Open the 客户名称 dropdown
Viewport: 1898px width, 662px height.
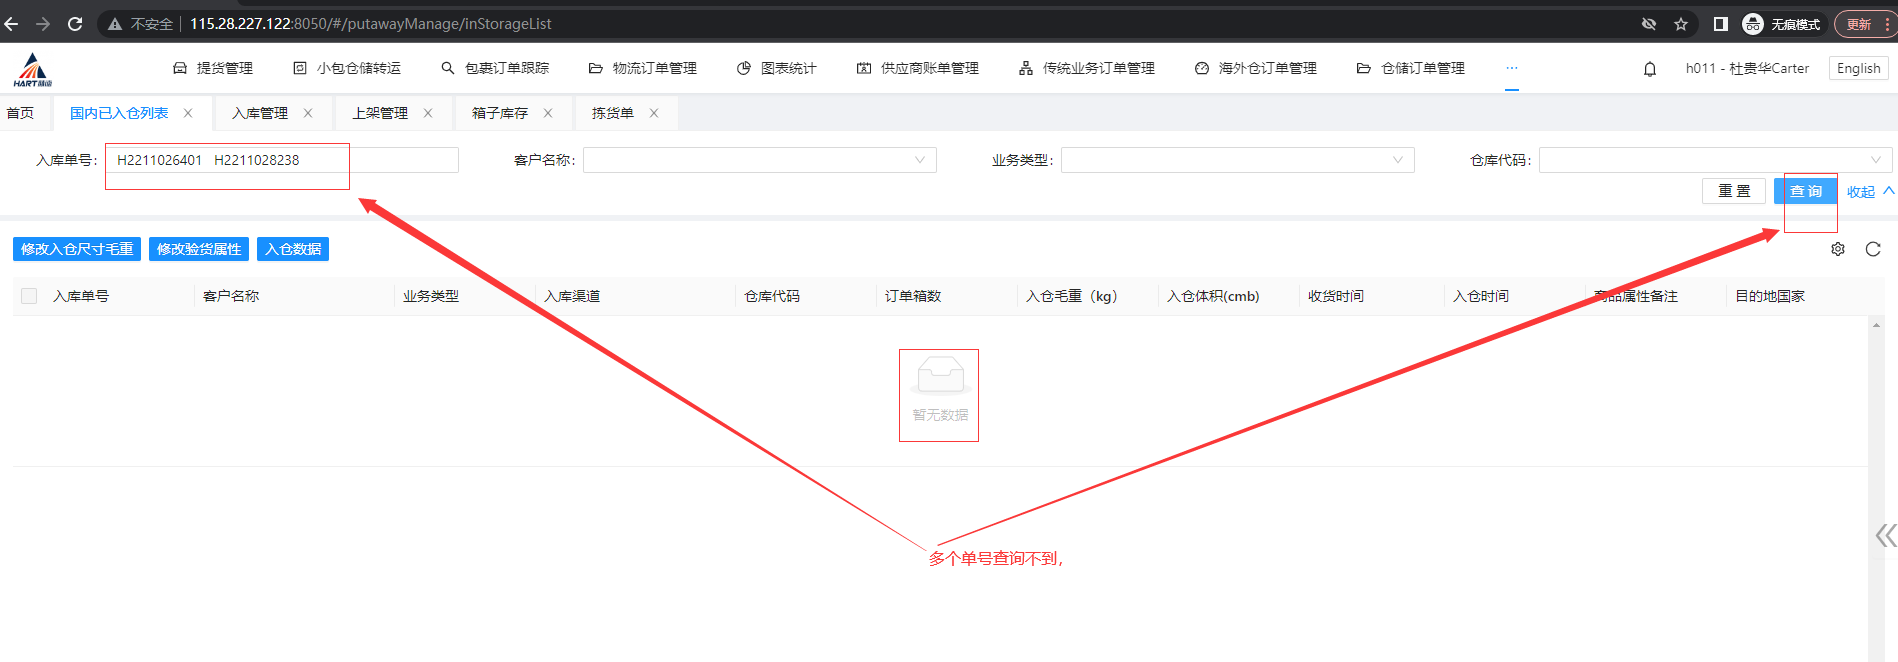[759, 160]
